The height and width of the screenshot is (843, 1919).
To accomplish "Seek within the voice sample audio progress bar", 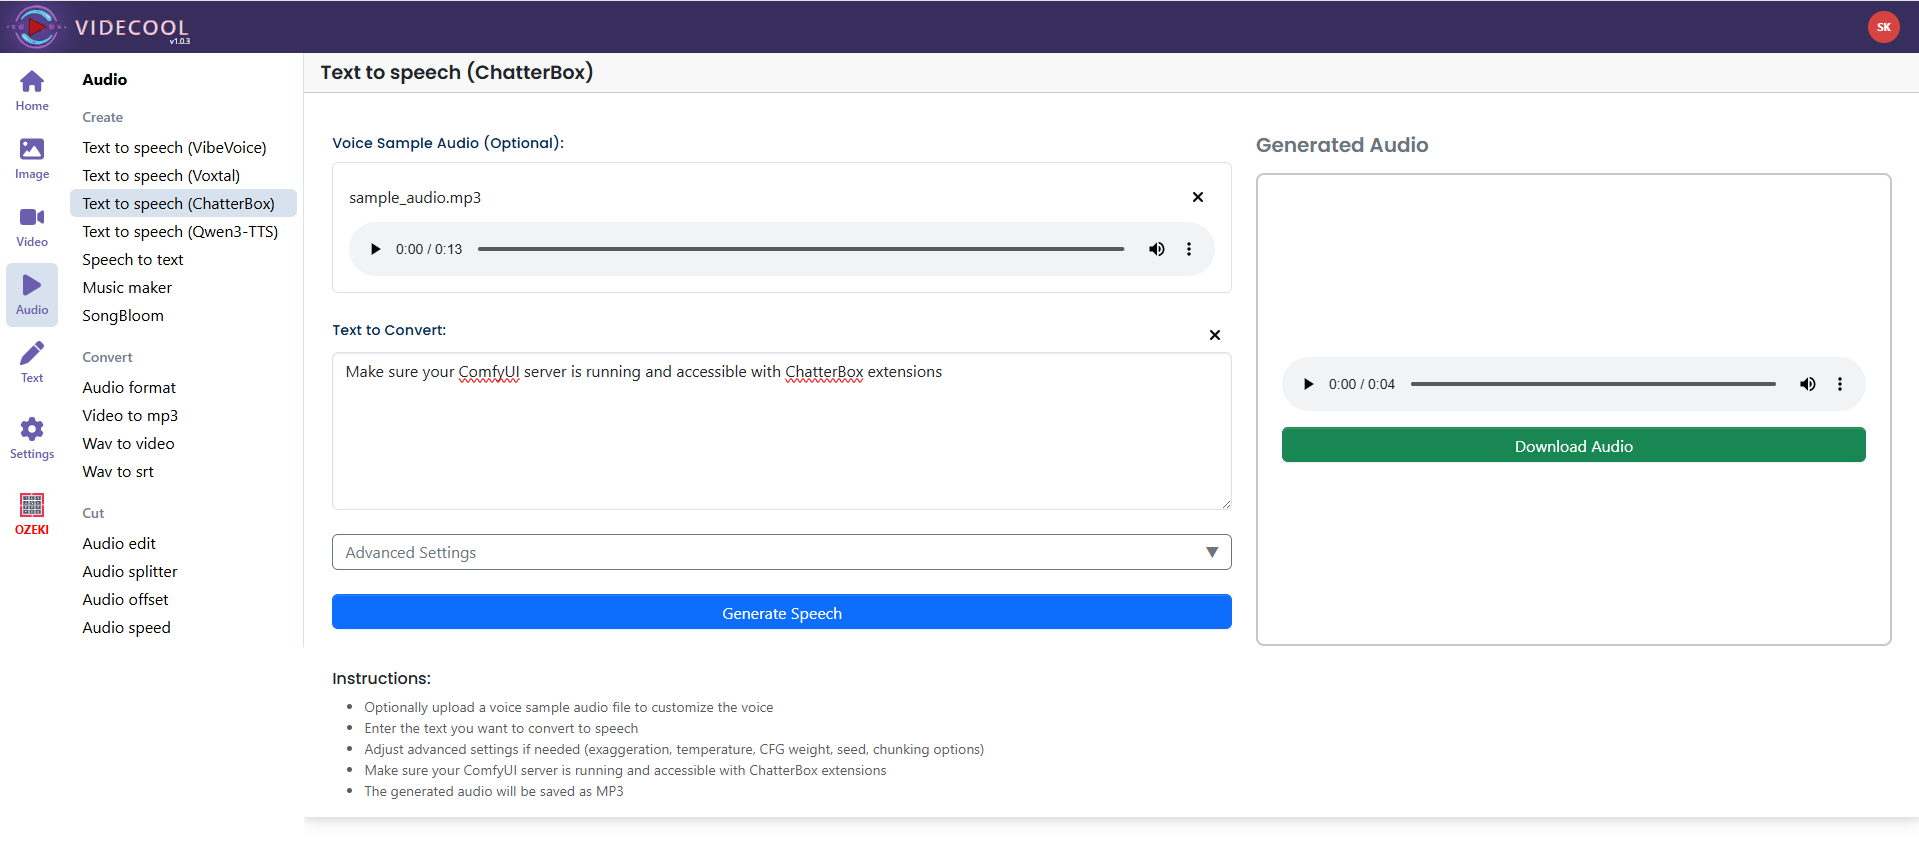I will (x=801, y=249).
